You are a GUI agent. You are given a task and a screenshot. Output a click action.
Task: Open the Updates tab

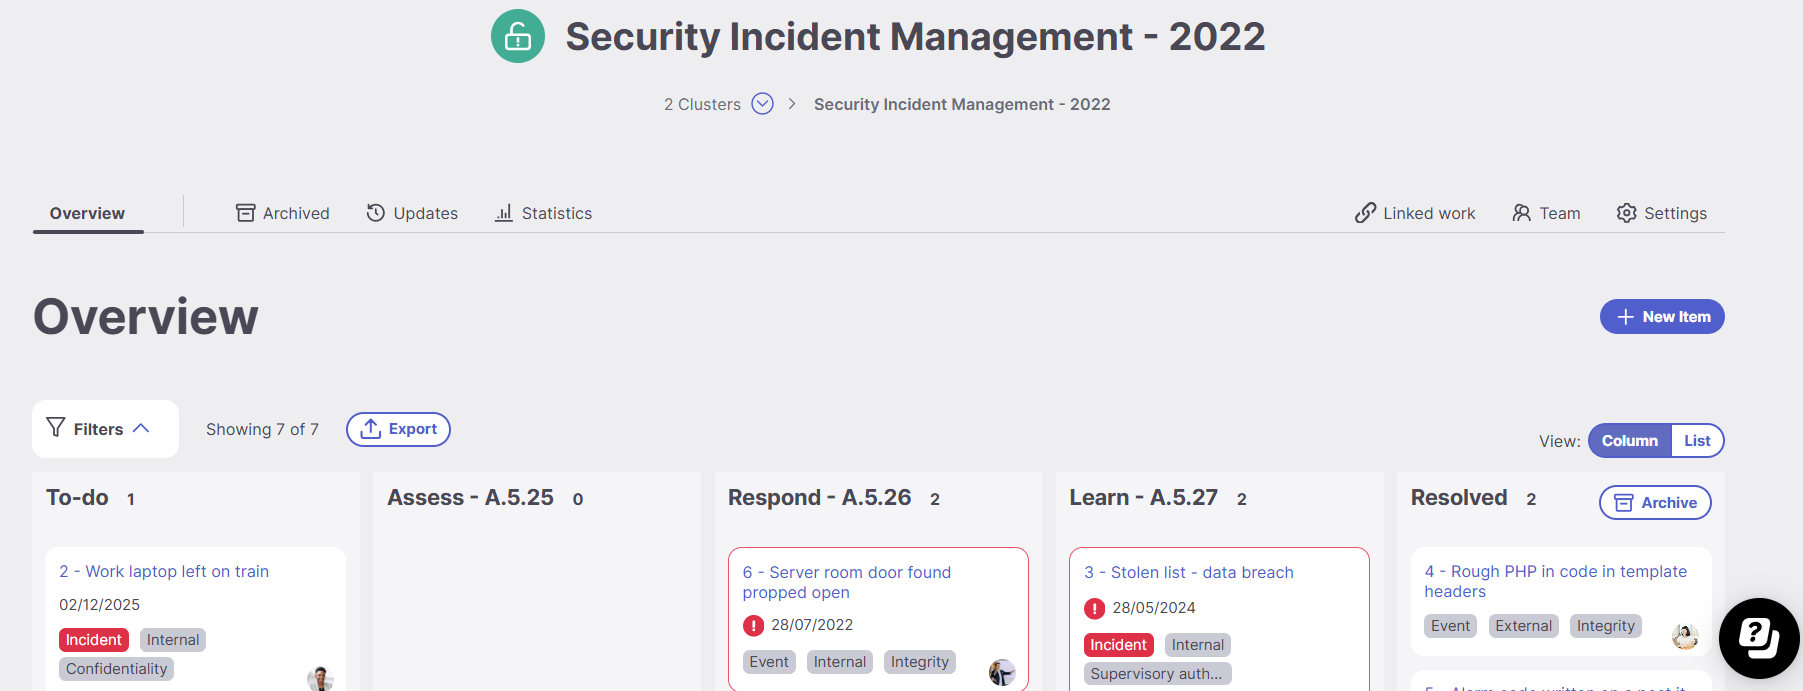(x=412, y=213)
